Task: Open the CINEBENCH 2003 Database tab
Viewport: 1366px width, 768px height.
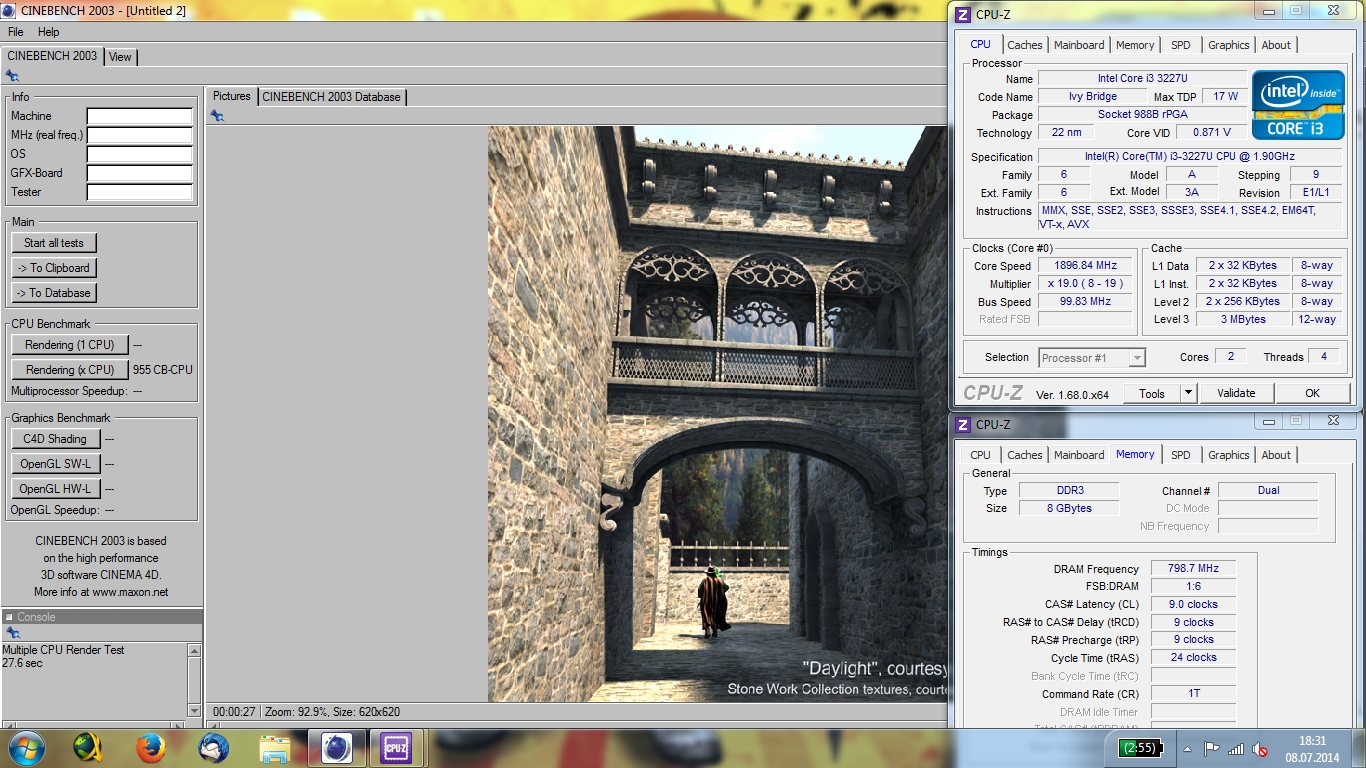Action: (331, 97)
